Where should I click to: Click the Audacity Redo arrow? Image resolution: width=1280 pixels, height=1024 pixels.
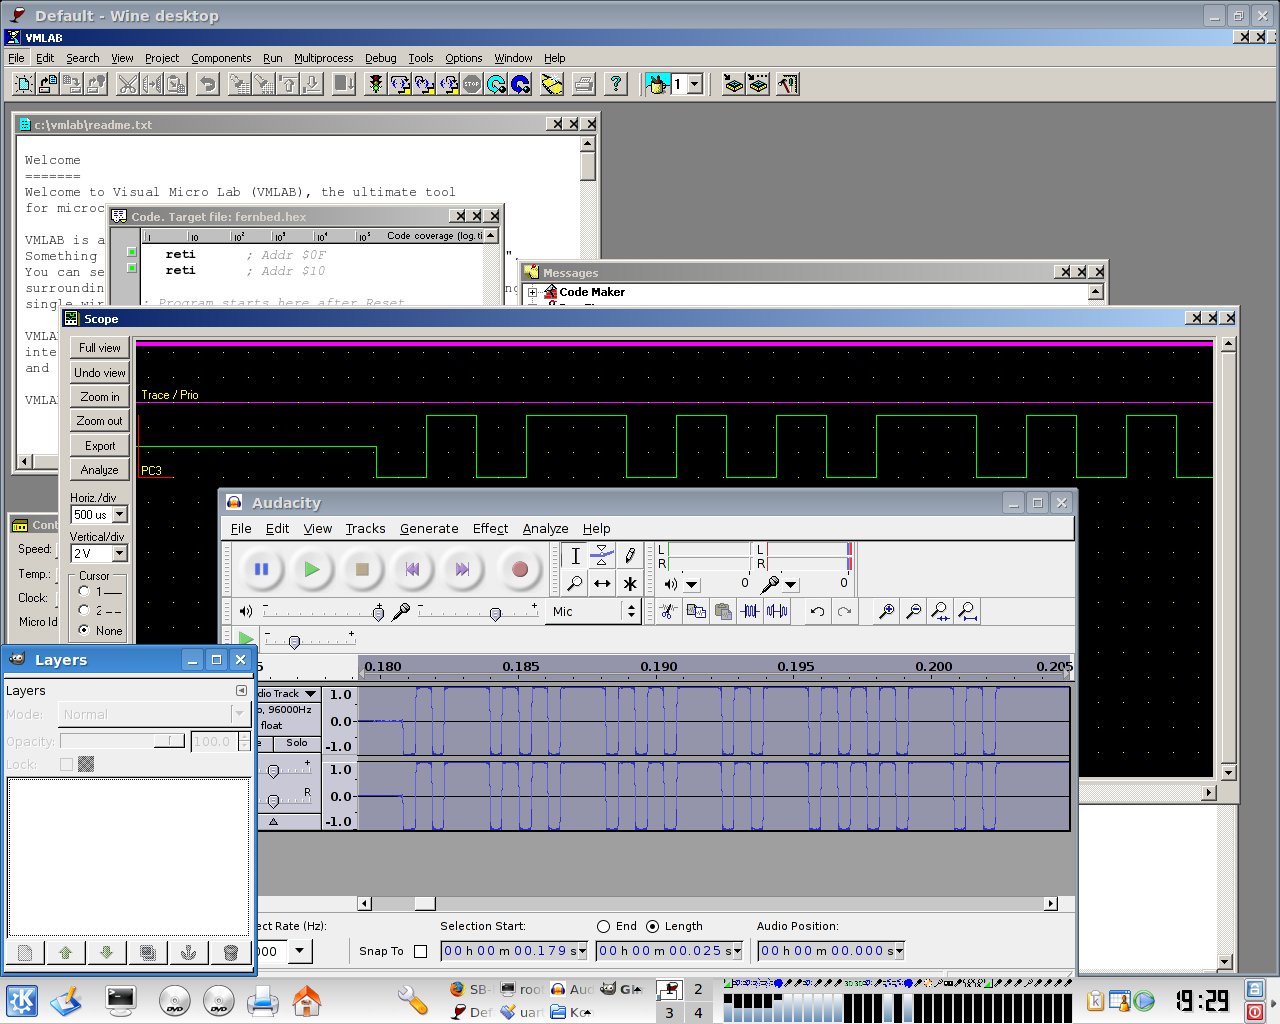(x=844, y=611)
